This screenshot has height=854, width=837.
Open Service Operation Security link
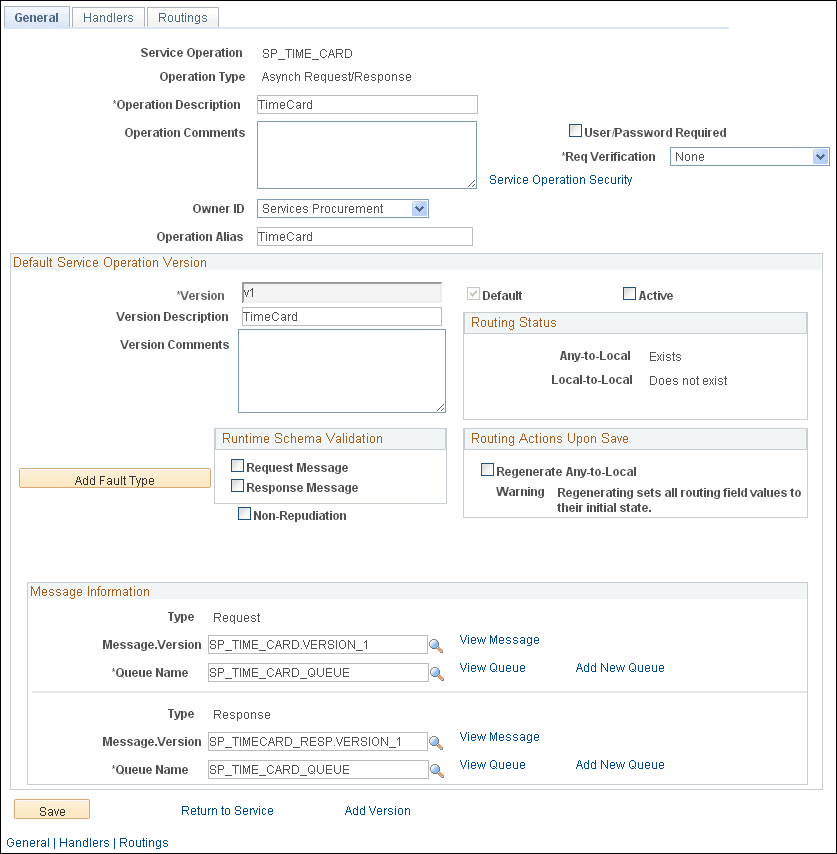(560, 179)
